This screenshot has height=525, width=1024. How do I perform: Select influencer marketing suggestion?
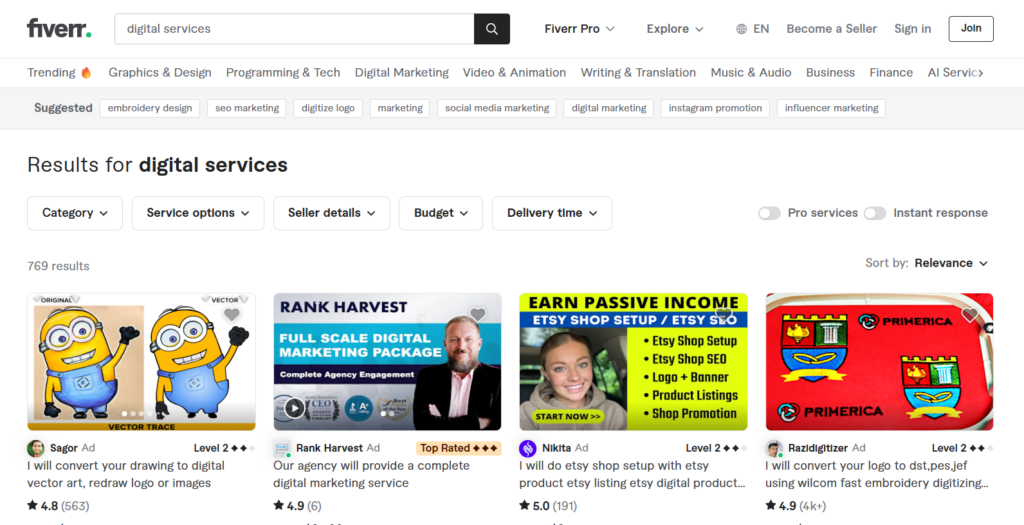831,108
